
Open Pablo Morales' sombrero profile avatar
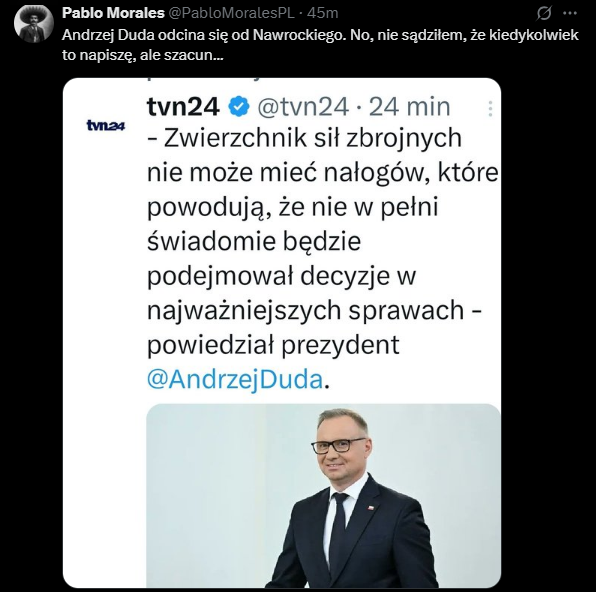click(33, 24)
